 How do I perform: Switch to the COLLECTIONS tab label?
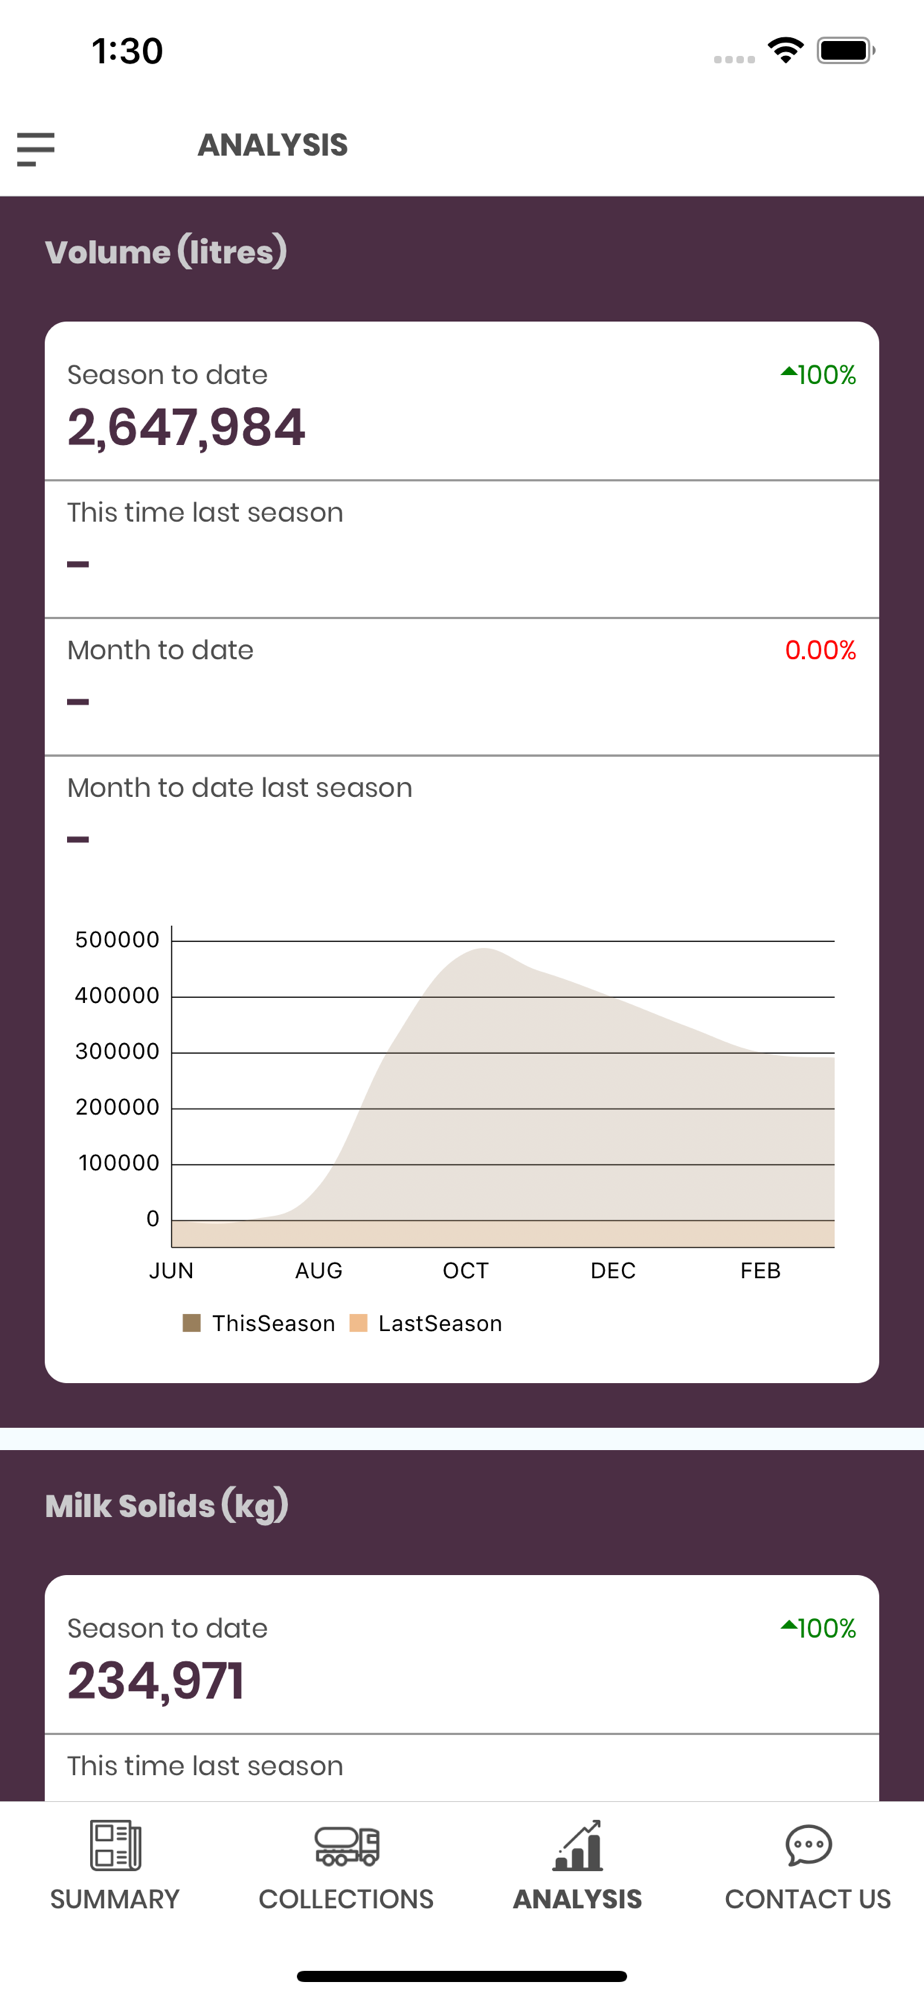pos(346,1899)
